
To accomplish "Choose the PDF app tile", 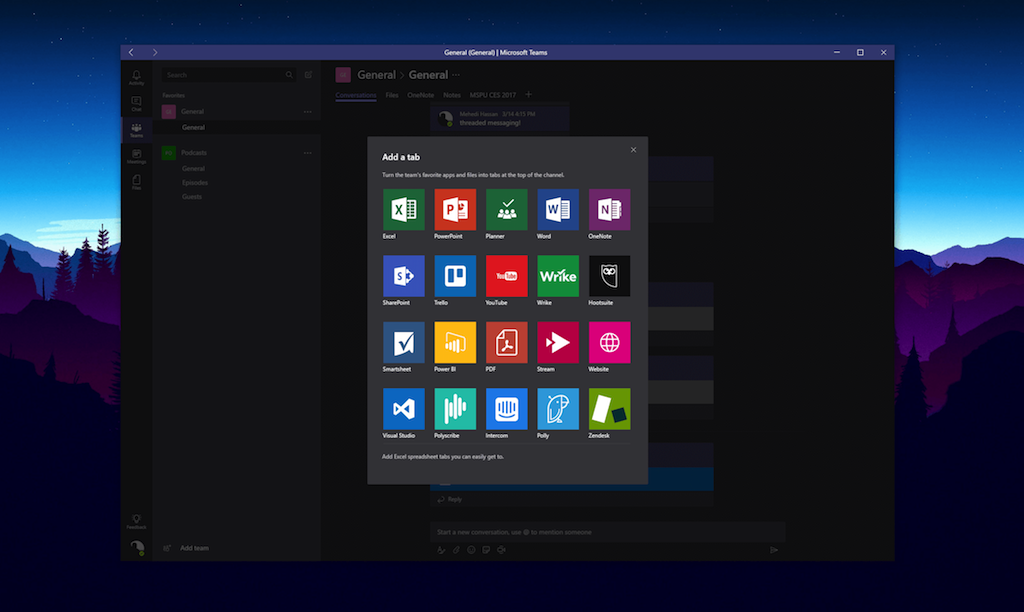I will click(507, 342).
